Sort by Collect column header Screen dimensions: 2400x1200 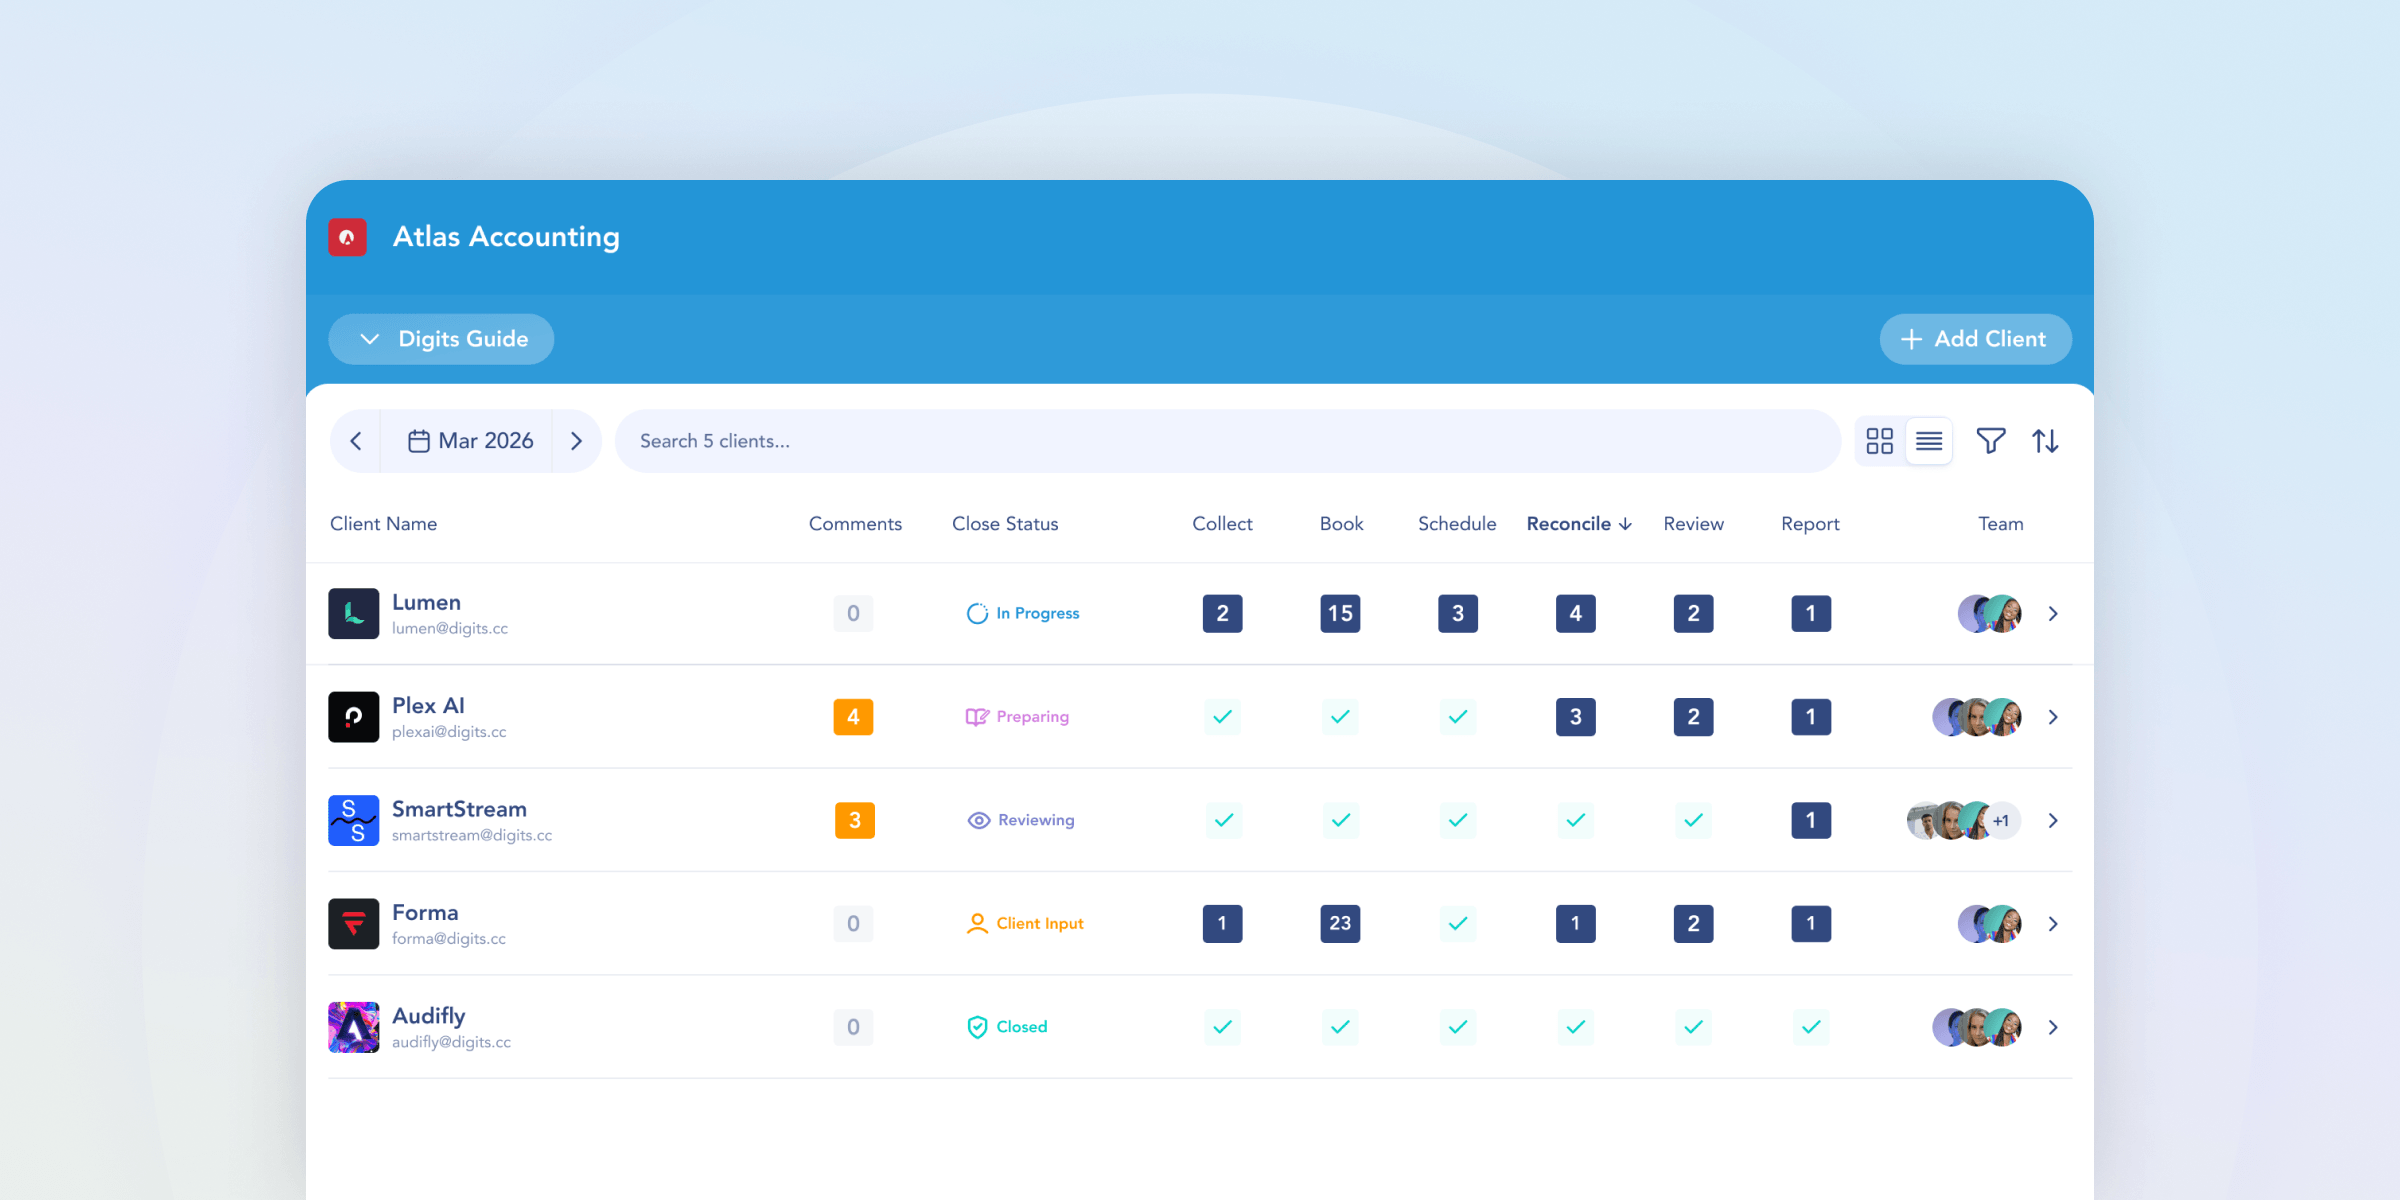coord(1222,523)
